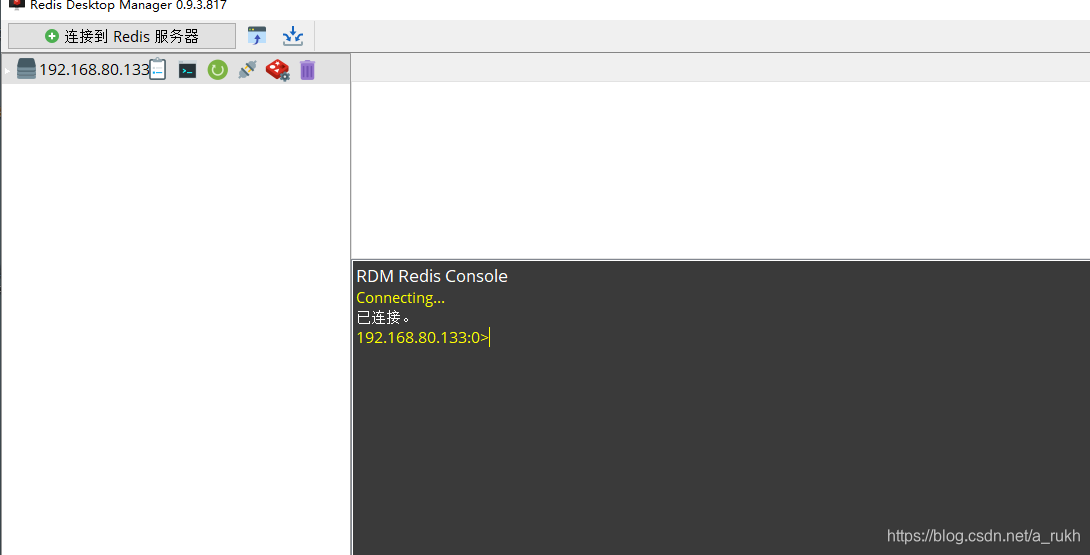Click the Redis Desktop Manager title bar icon
This screenshot has width=1090, height=555.
pyautogui.click(x=17, y=5)
